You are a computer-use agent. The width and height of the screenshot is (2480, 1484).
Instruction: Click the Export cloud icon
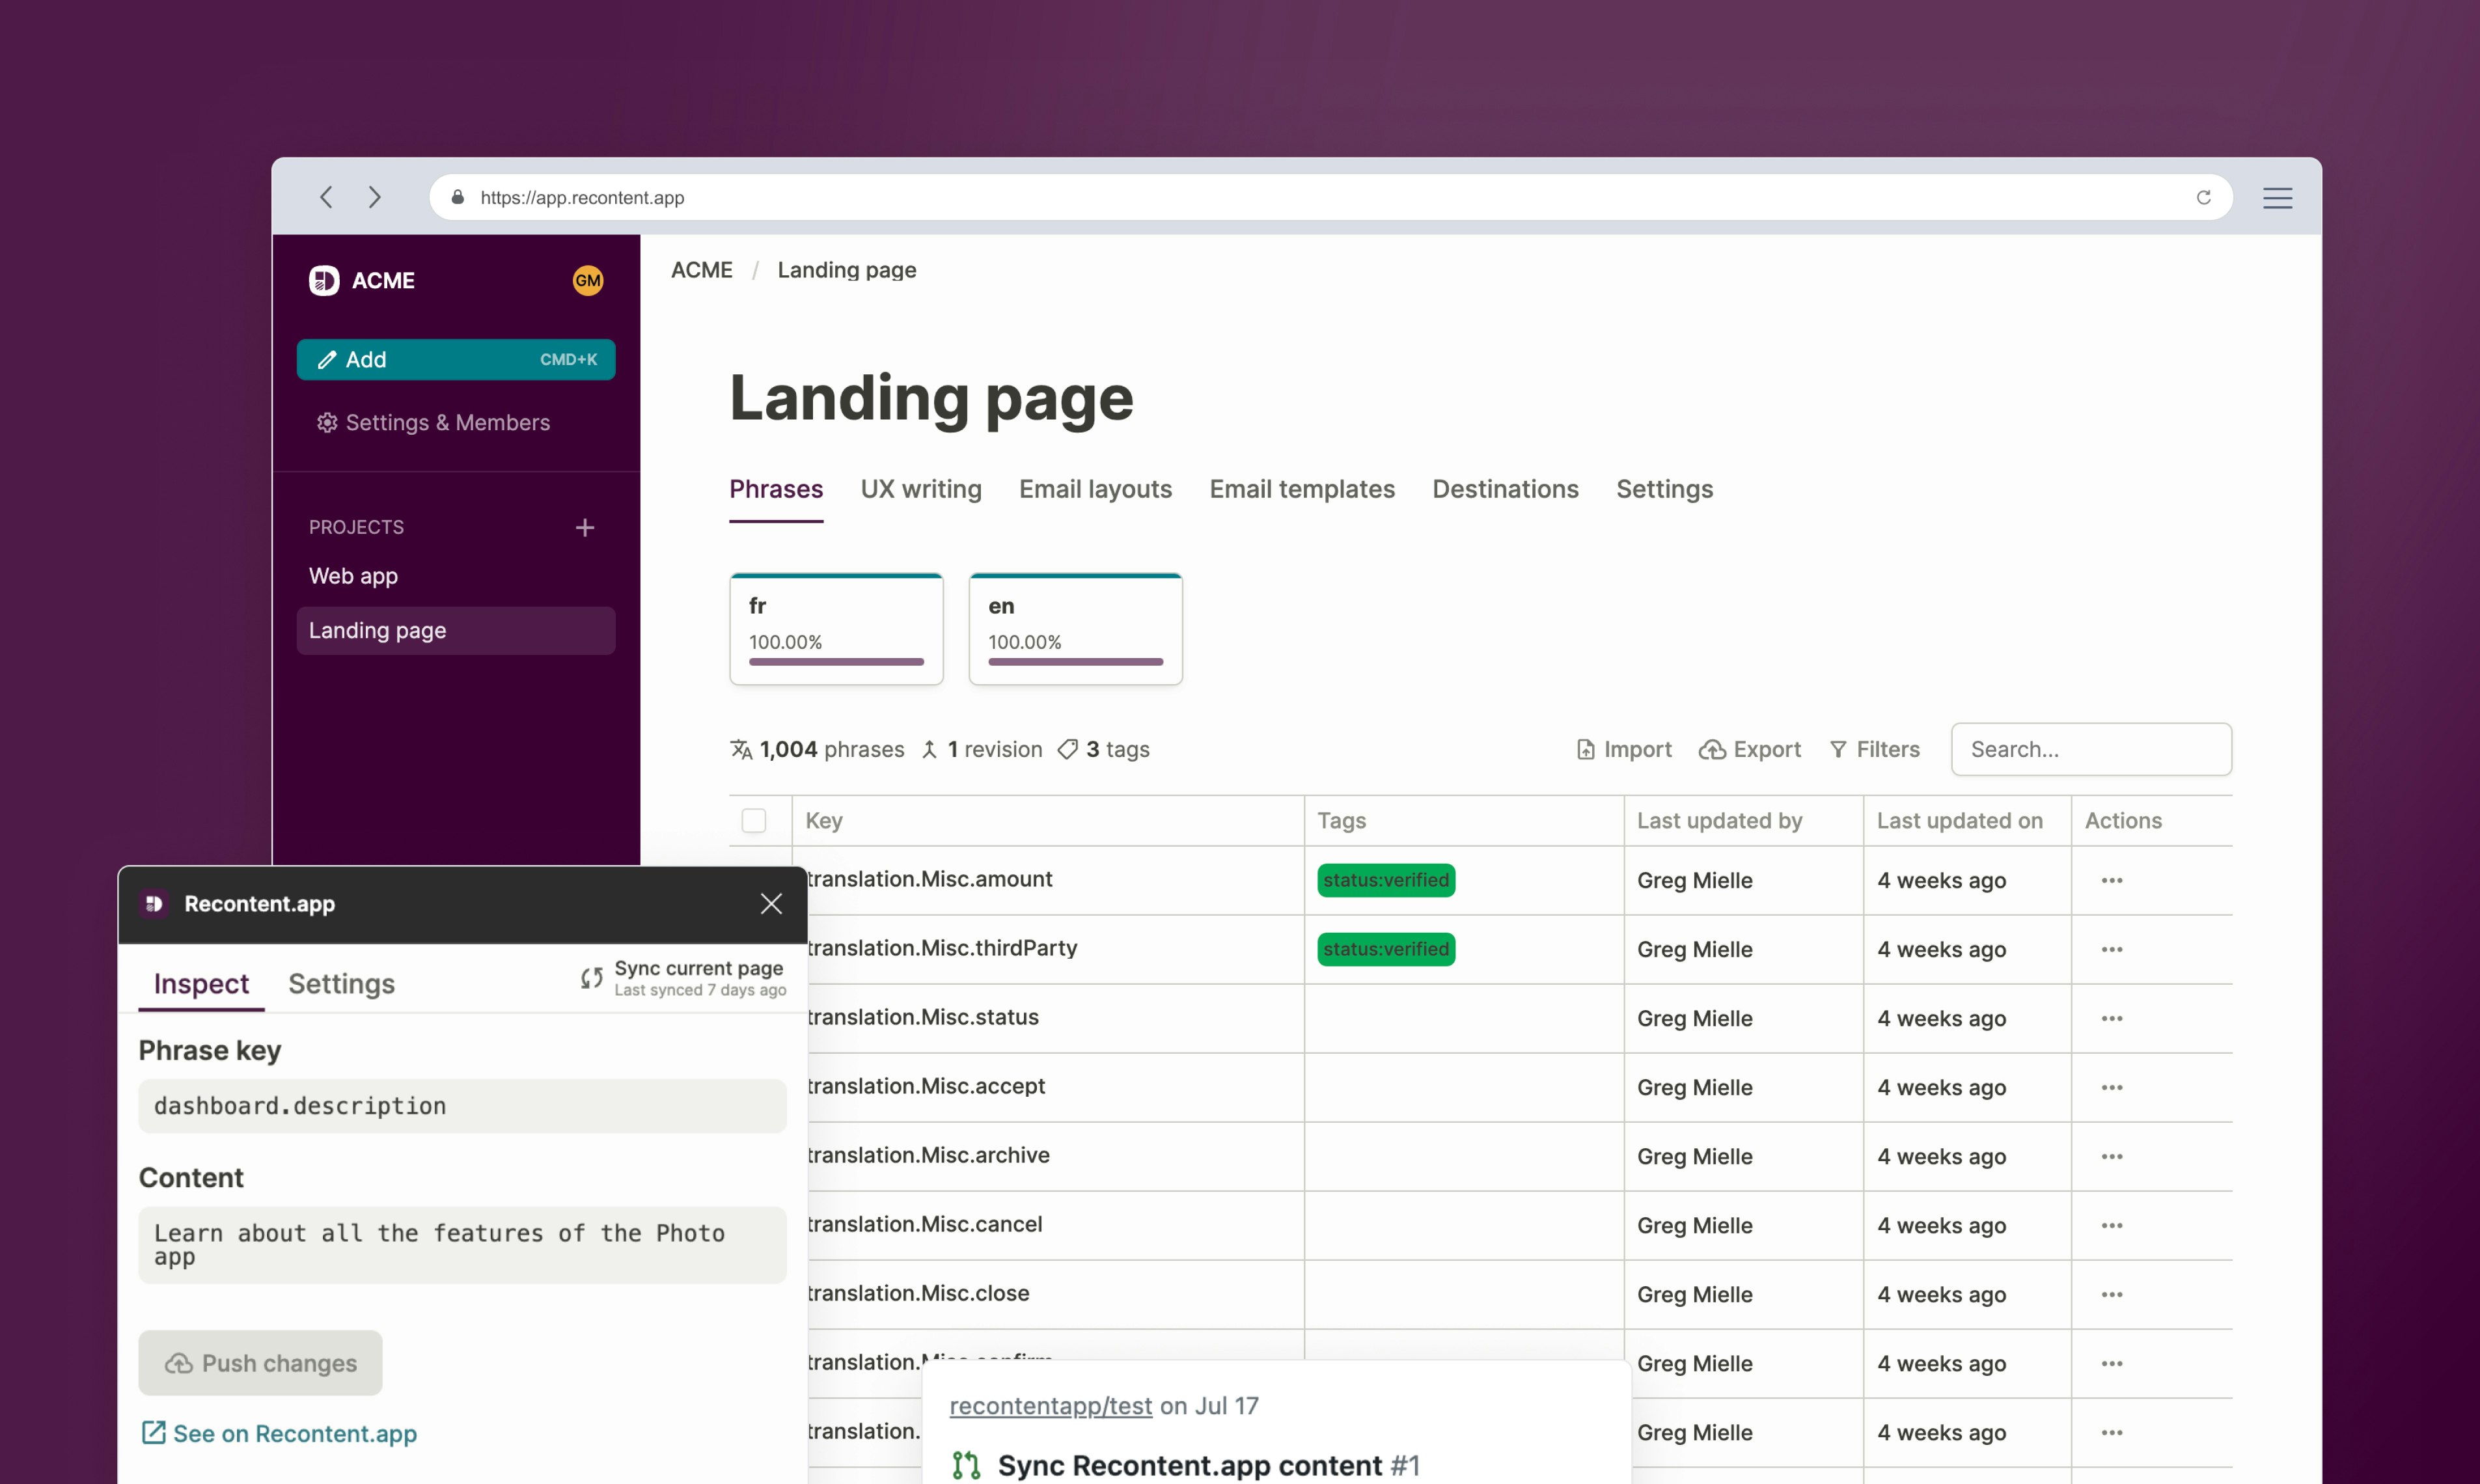pos(1712,750)
